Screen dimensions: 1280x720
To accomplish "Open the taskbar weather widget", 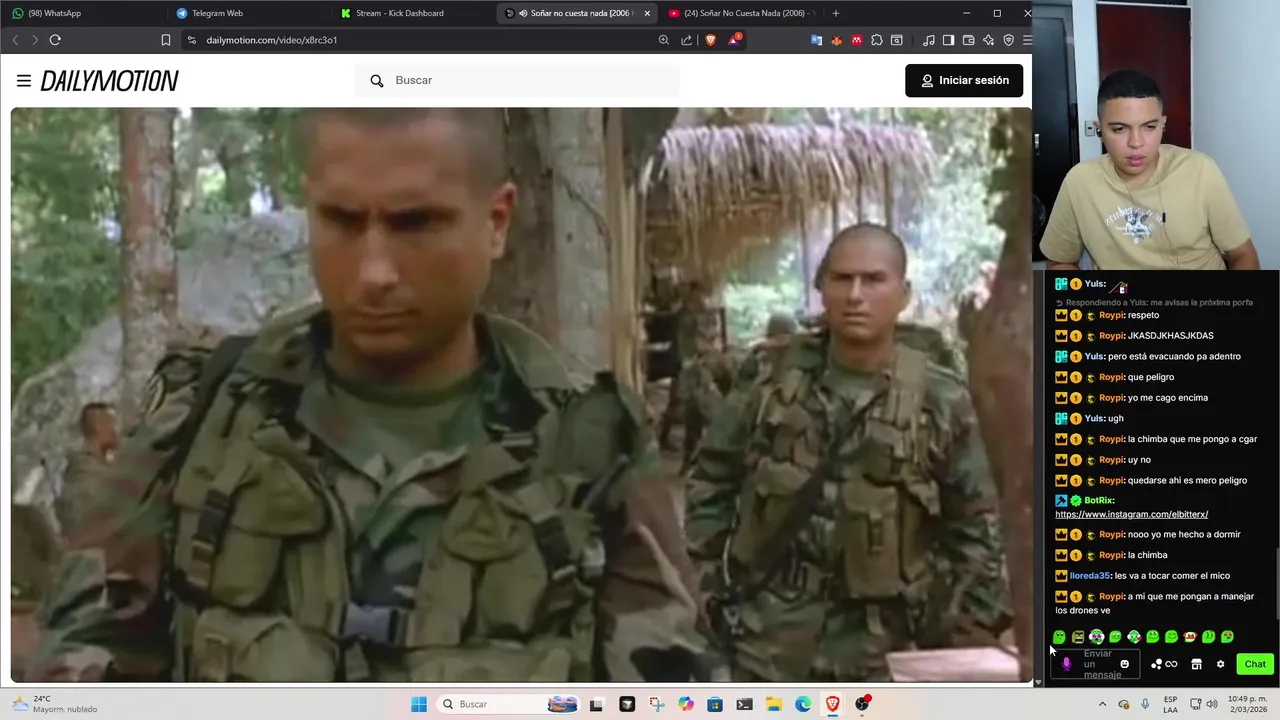I will [x=55, y=704].
